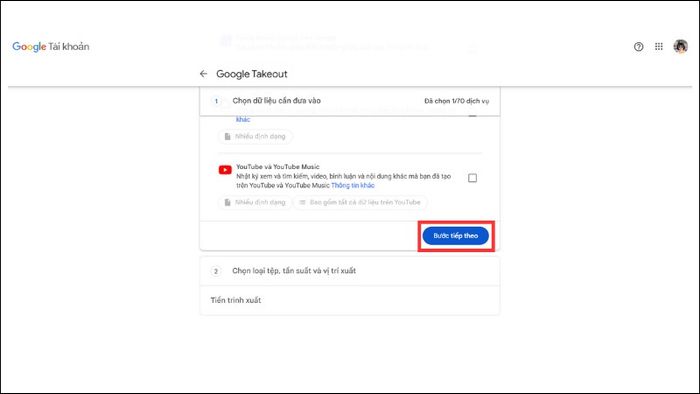The width and height of the screenshot is (700, 394).
Task: Open the partially visible khác link
Action: 243,119
